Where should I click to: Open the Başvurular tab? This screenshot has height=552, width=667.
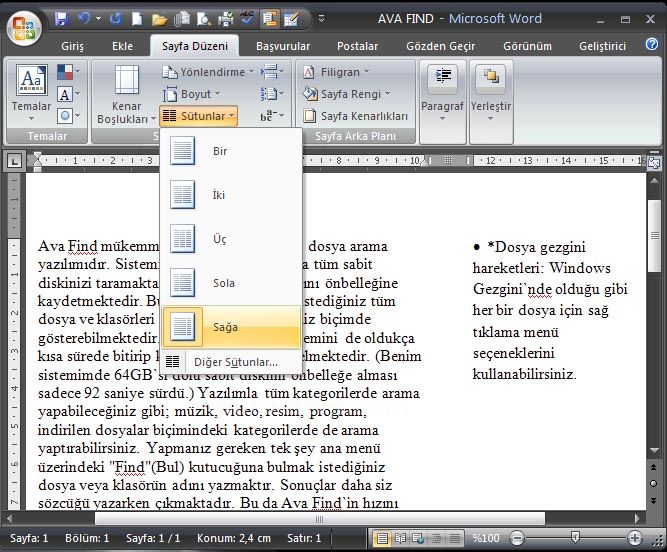tap(283, 46)
